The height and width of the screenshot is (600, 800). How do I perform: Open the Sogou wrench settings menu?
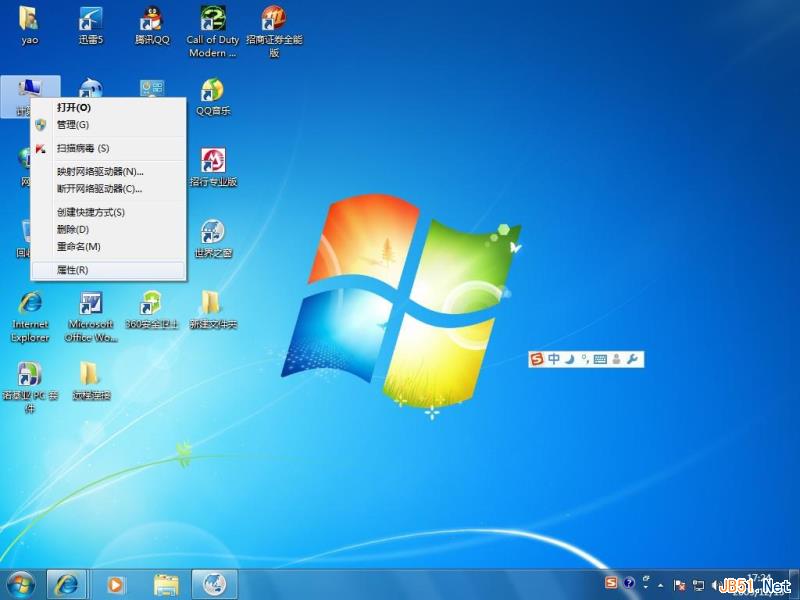(x=633, y=358)
